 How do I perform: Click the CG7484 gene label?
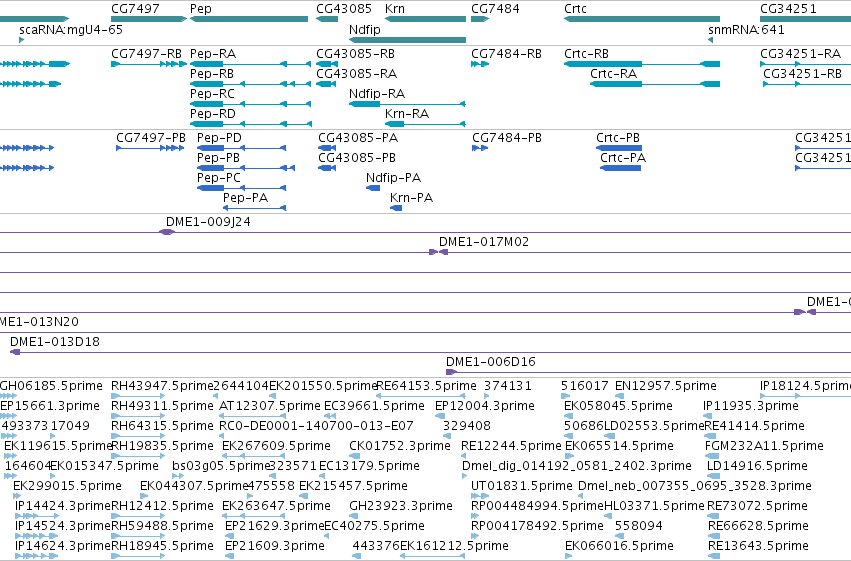[x=495, y=9]
